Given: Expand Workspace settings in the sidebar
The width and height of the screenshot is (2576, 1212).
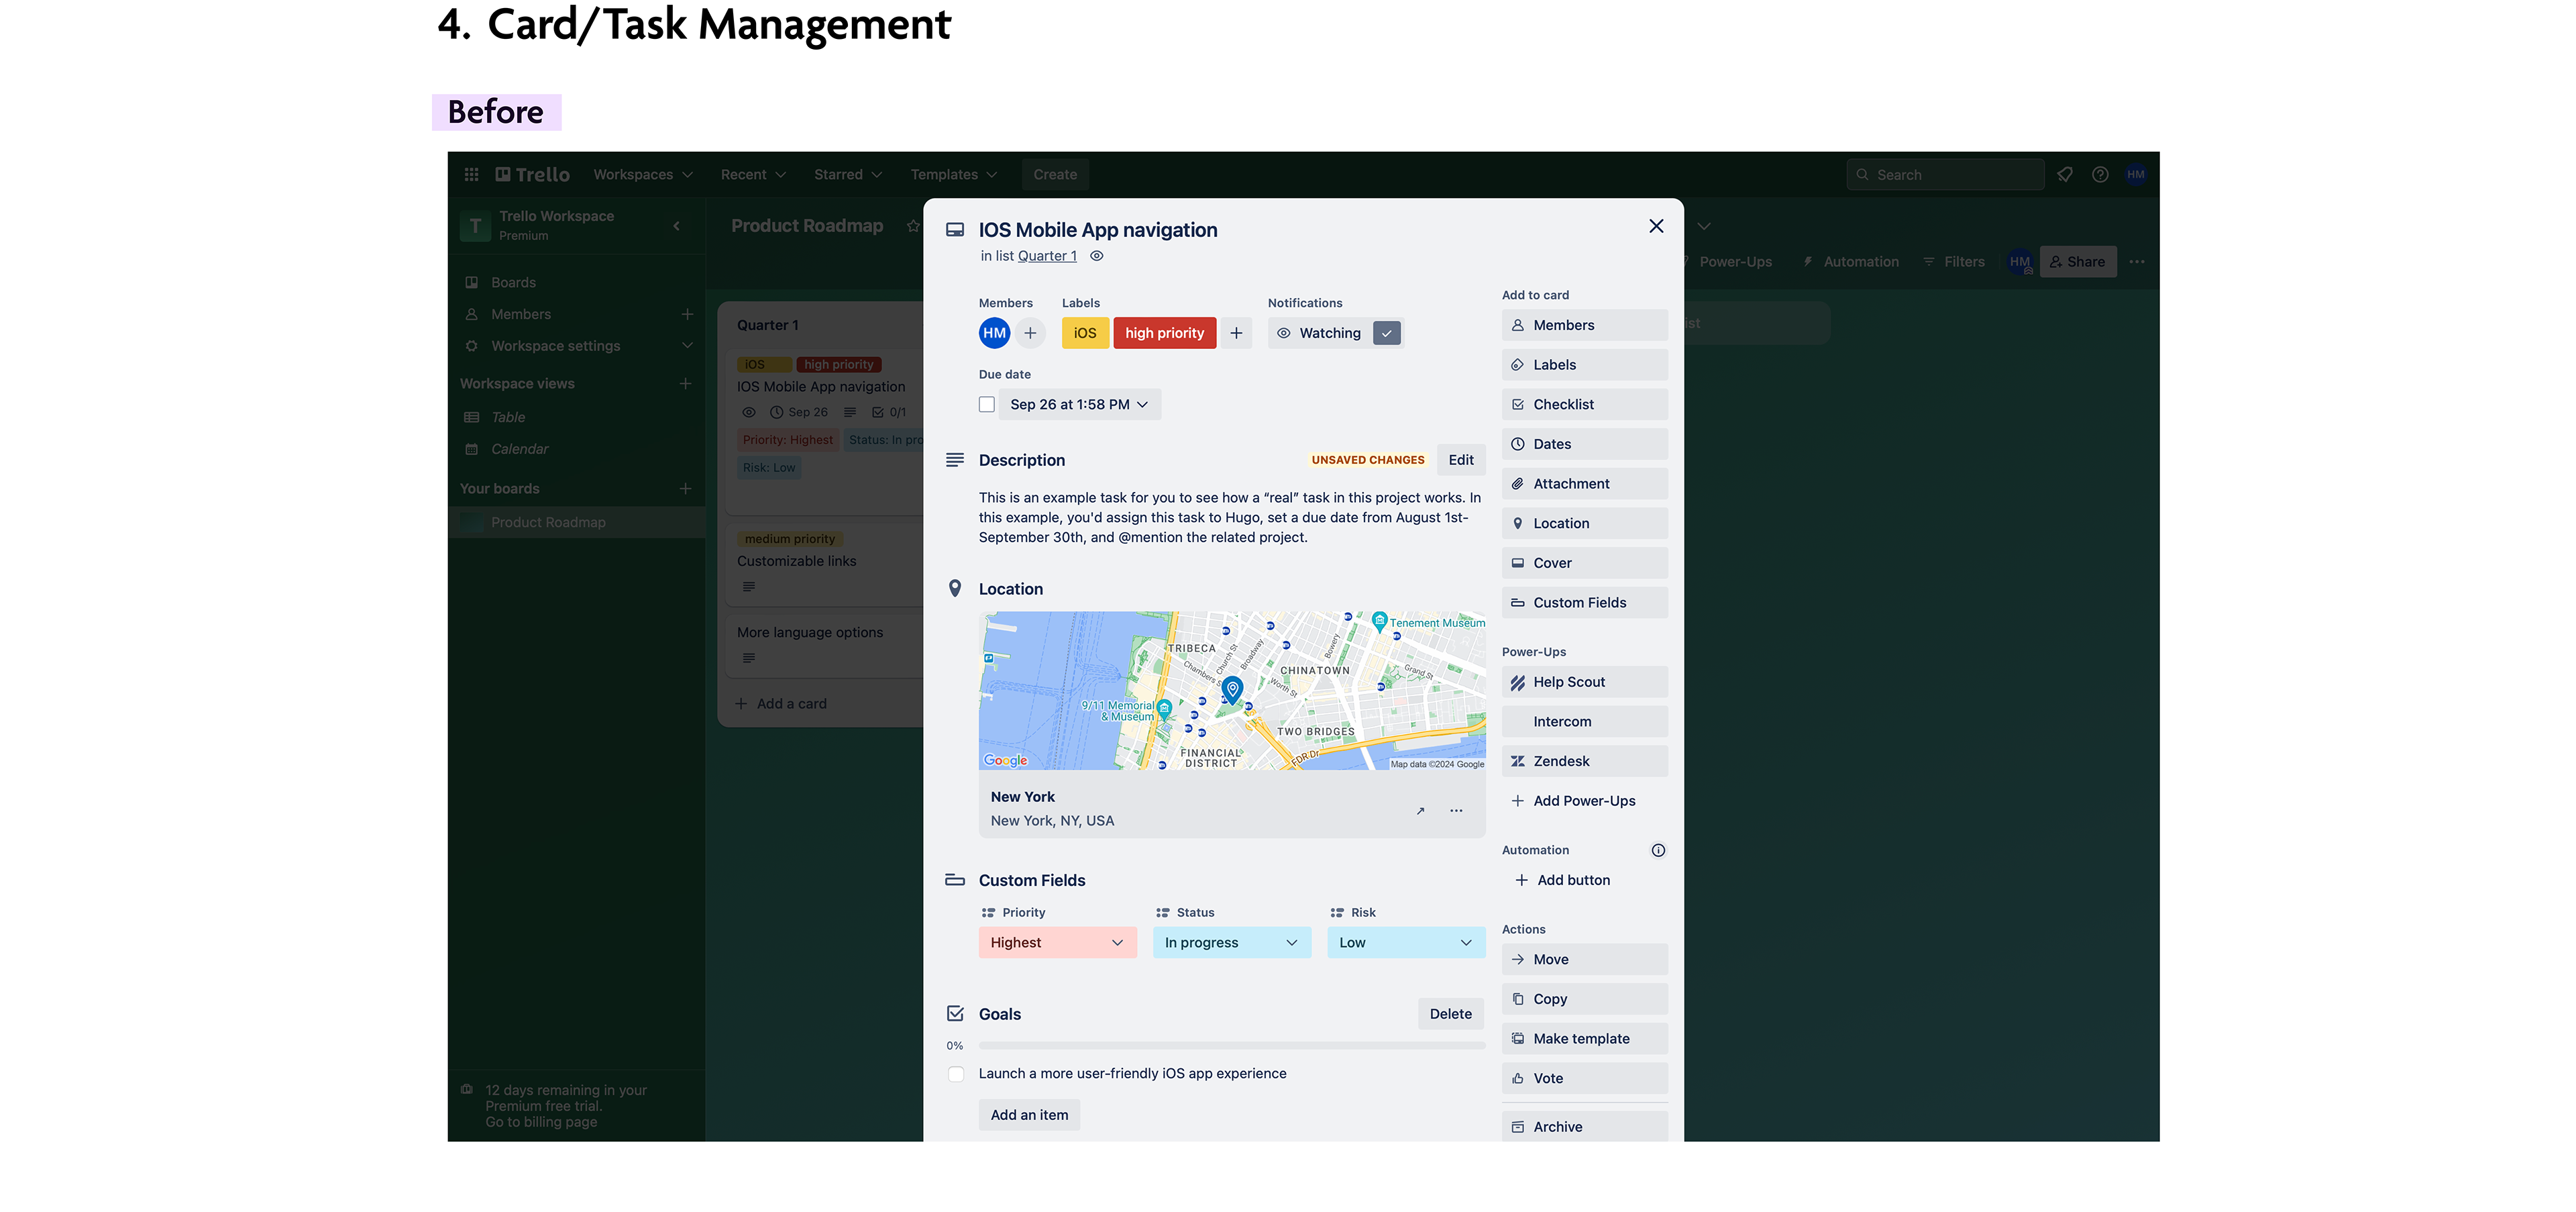Looking at the screenshot, I should (x=687, y=346).
